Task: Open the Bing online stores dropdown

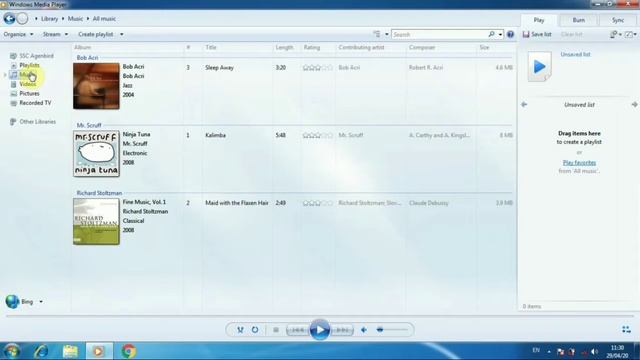Action: 41,302
